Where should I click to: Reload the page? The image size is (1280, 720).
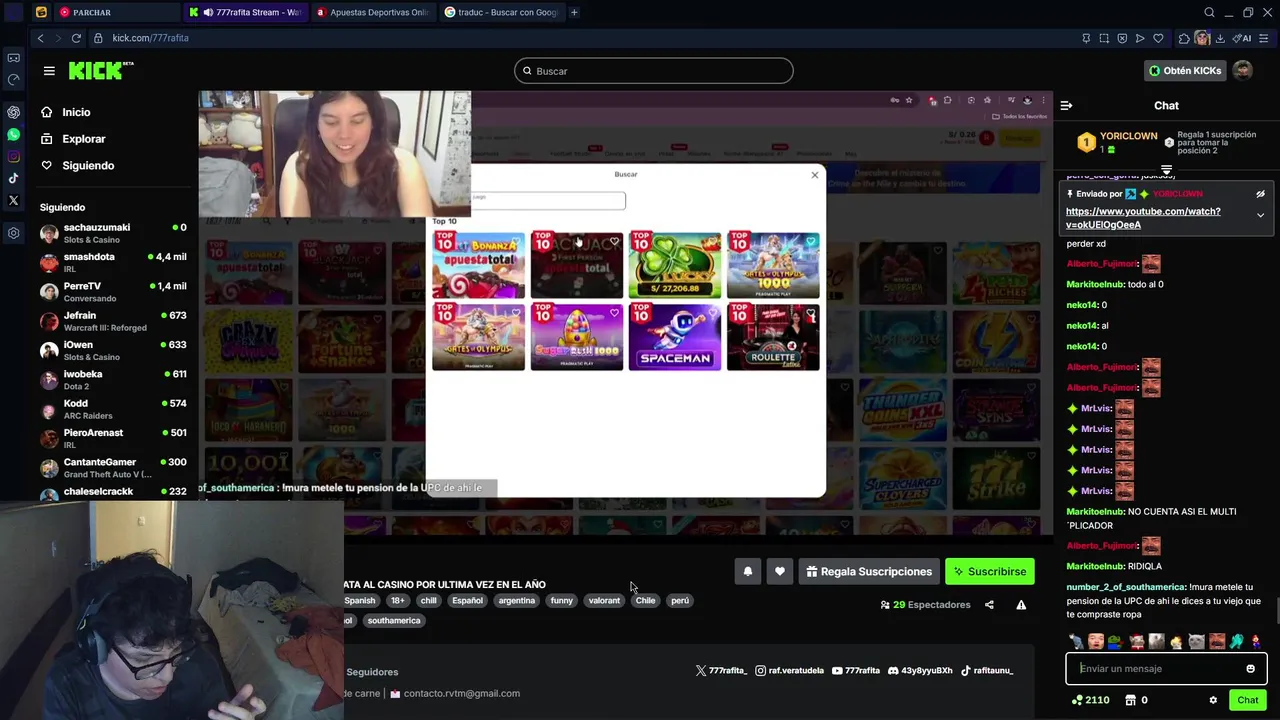(x=76, y=38)
